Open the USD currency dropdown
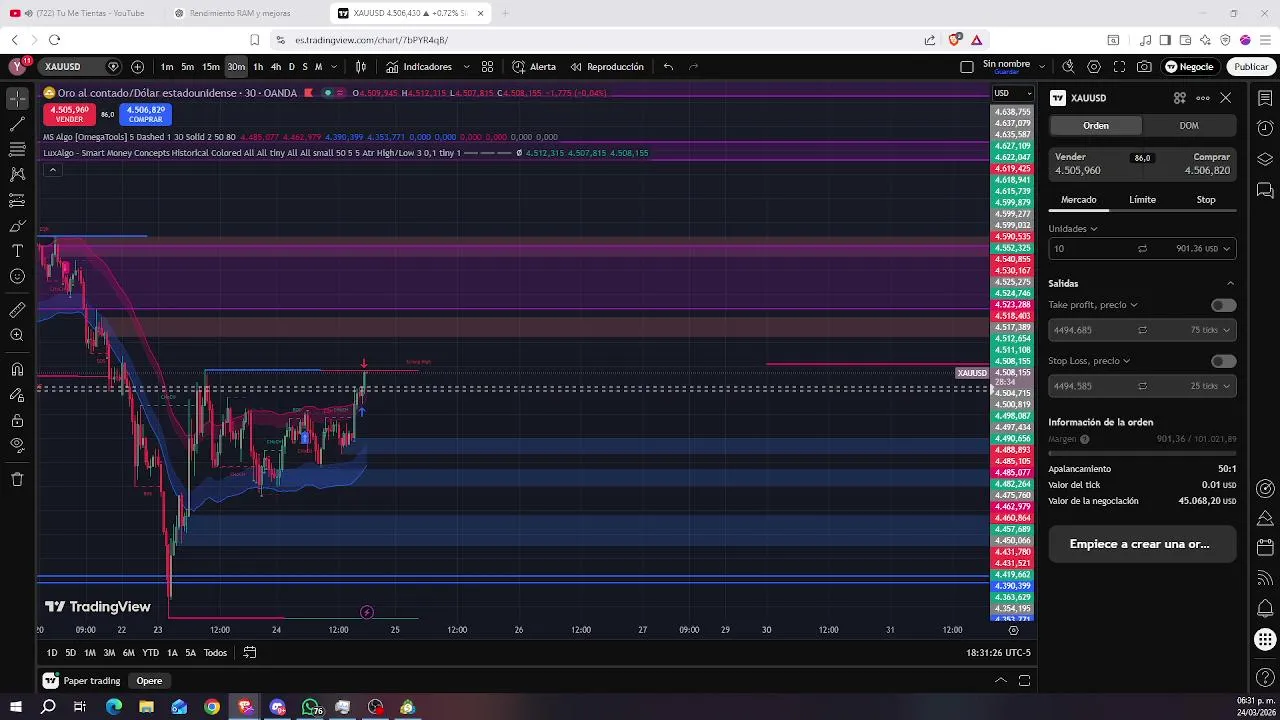Image resolution: width=1280 pixels, height=720 pixels. pyautogui.click(x=1013, y=93)
